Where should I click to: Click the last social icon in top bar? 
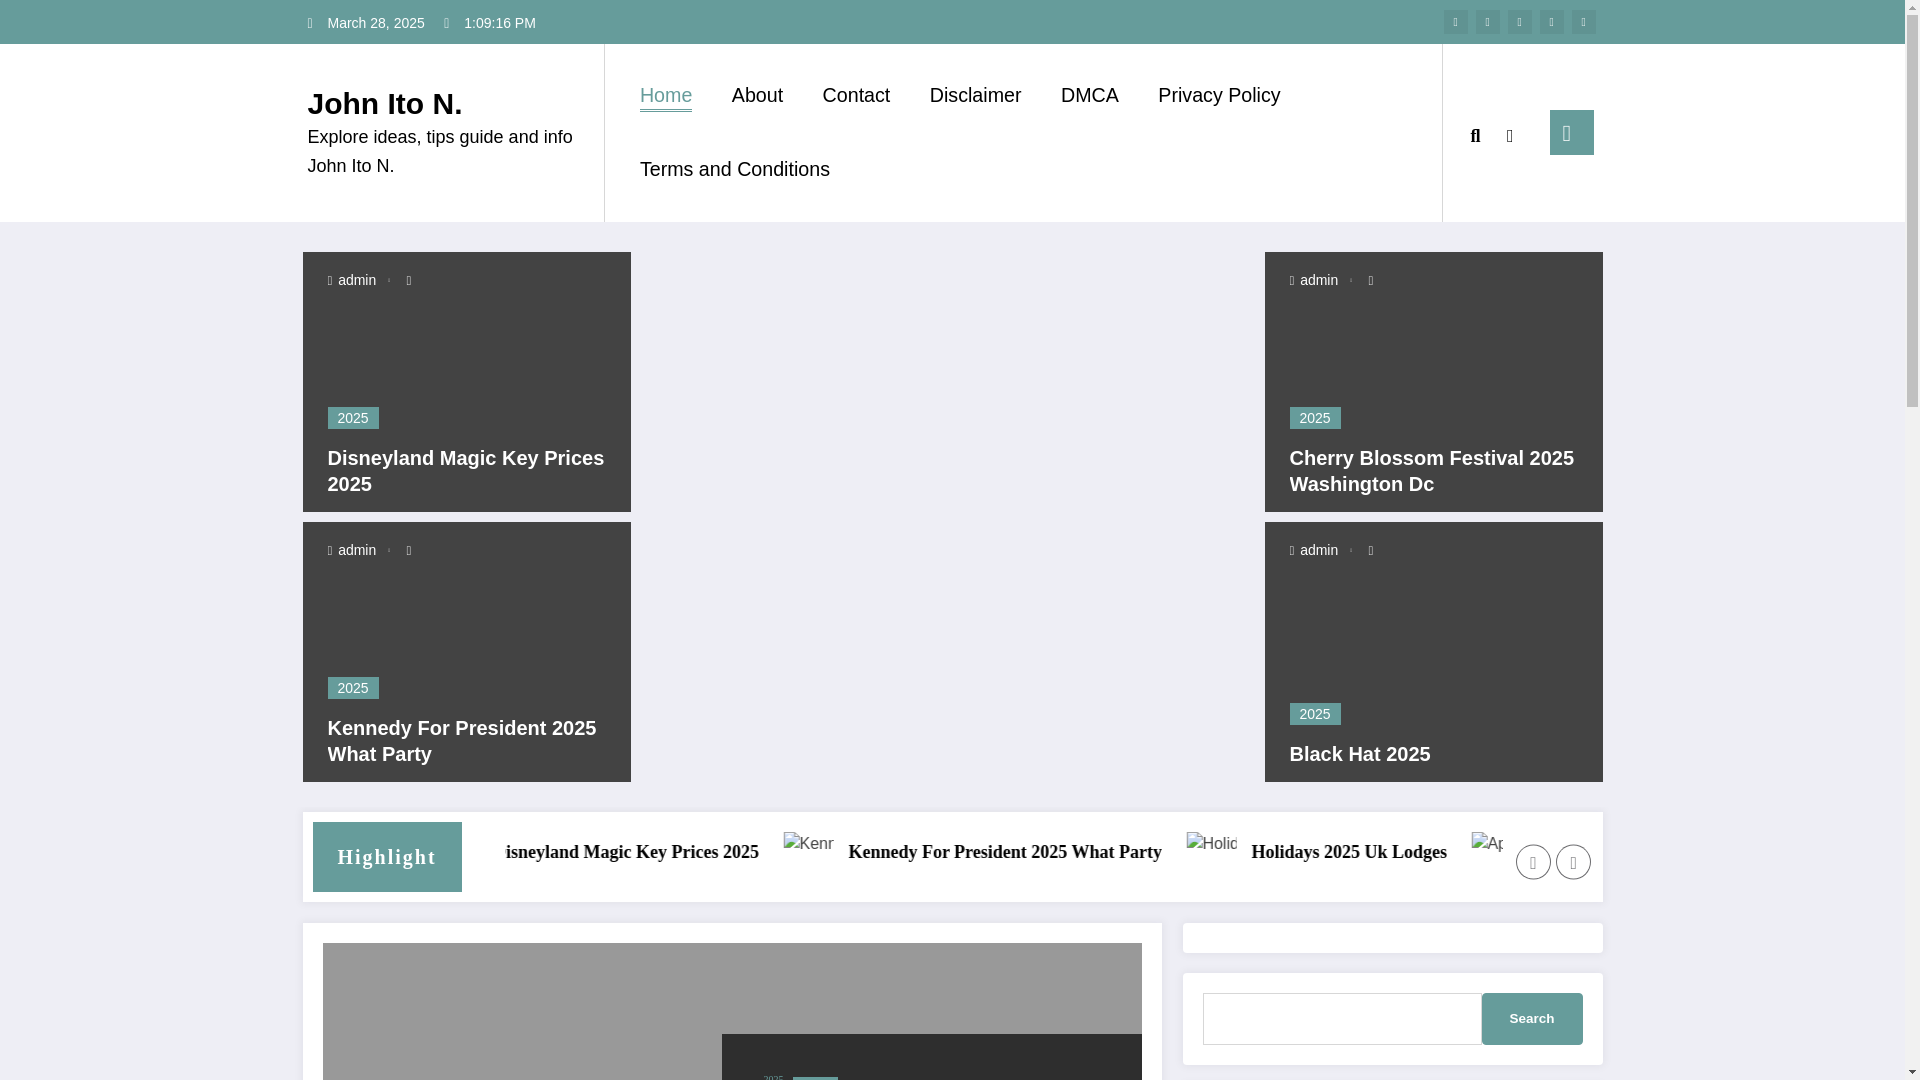pos(1583,22)
